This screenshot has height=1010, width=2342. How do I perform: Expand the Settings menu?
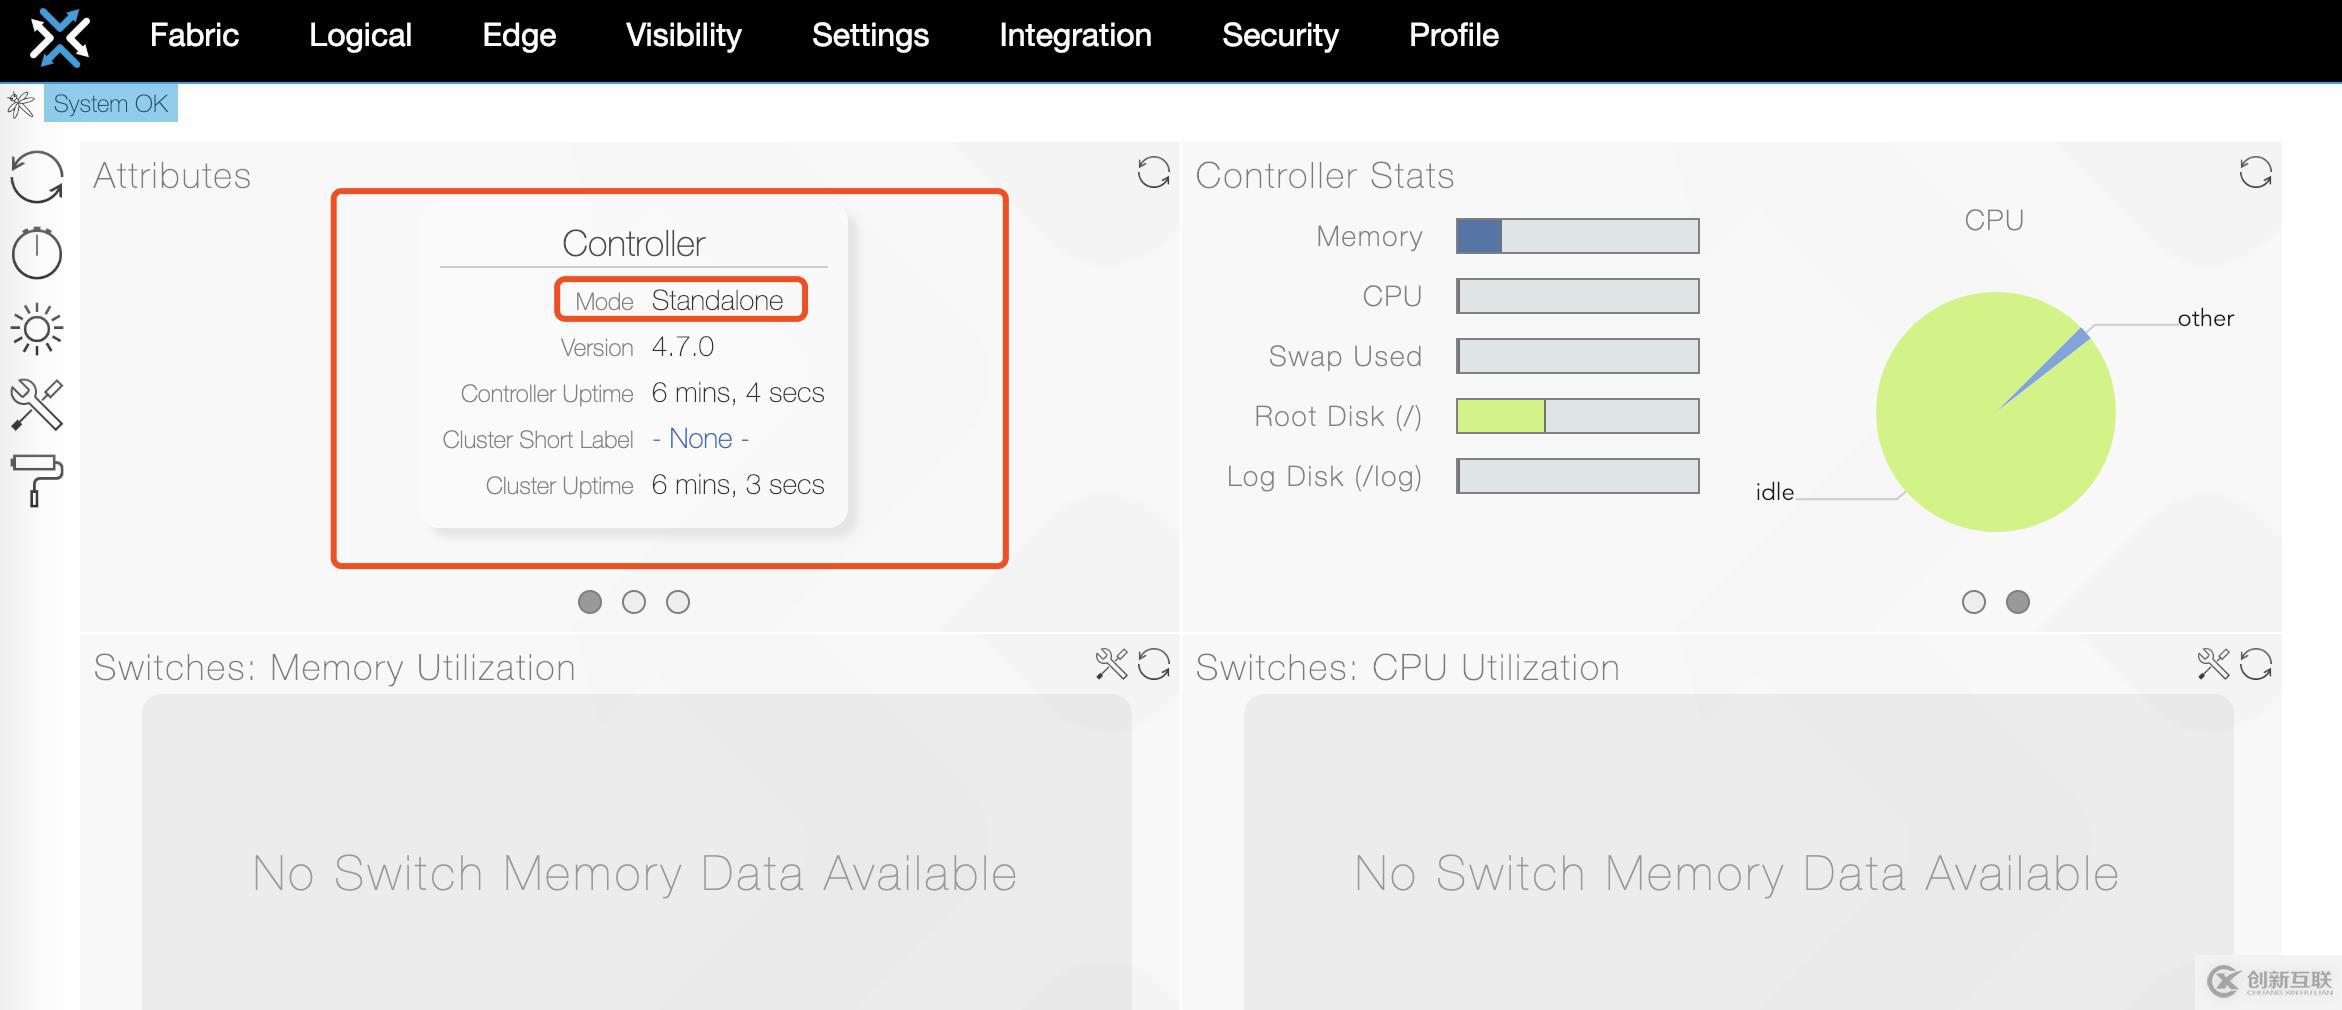(870, 36)
